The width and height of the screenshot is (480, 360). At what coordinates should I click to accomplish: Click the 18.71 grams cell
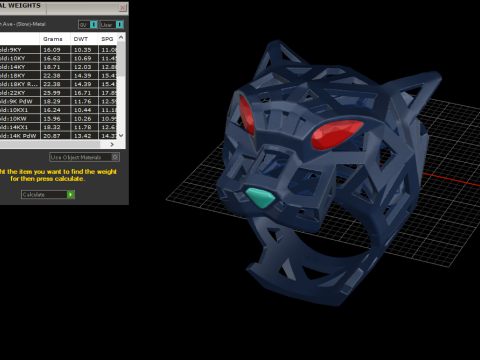pyautogui.click(x=55, y=67)
